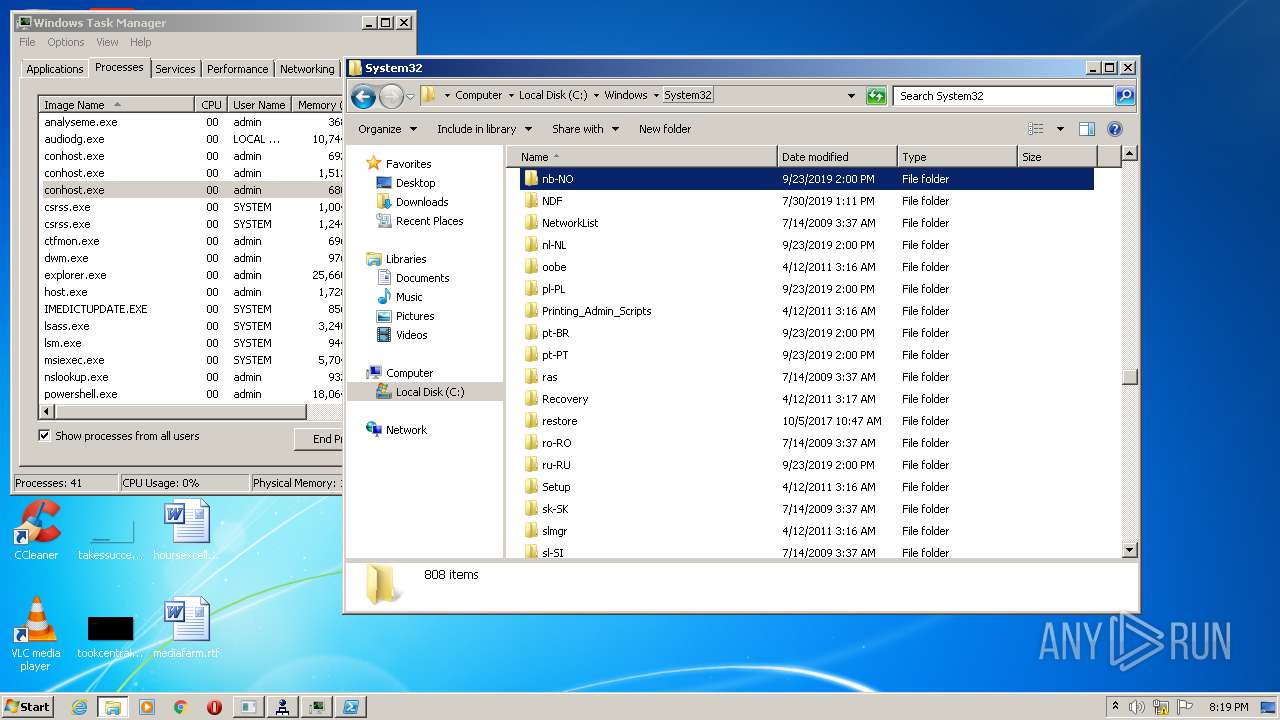Click the Action Center flag tray icon
1280x720 pixels.
pyautogui.click(x=1184, y=707)
